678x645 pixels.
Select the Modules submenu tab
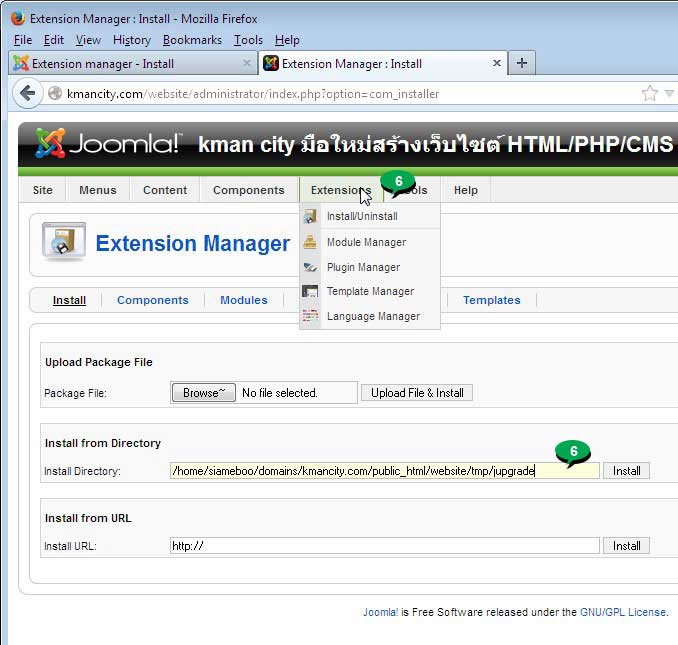[x=244, y=300]
